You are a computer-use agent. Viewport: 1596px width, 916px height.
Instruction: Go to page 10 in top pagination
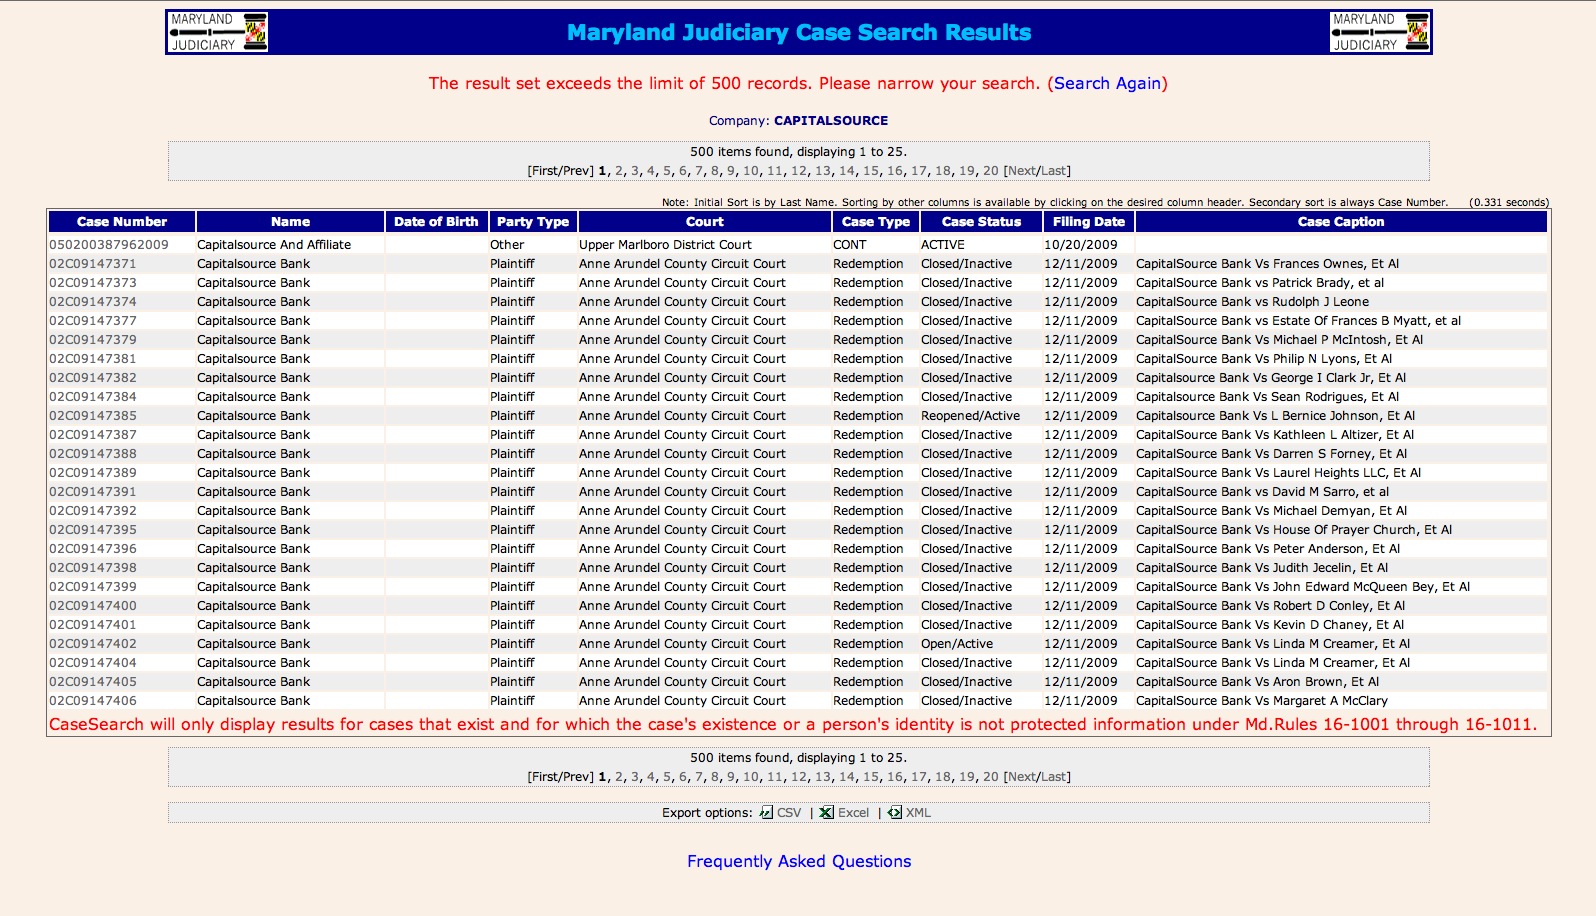point(750,171)
